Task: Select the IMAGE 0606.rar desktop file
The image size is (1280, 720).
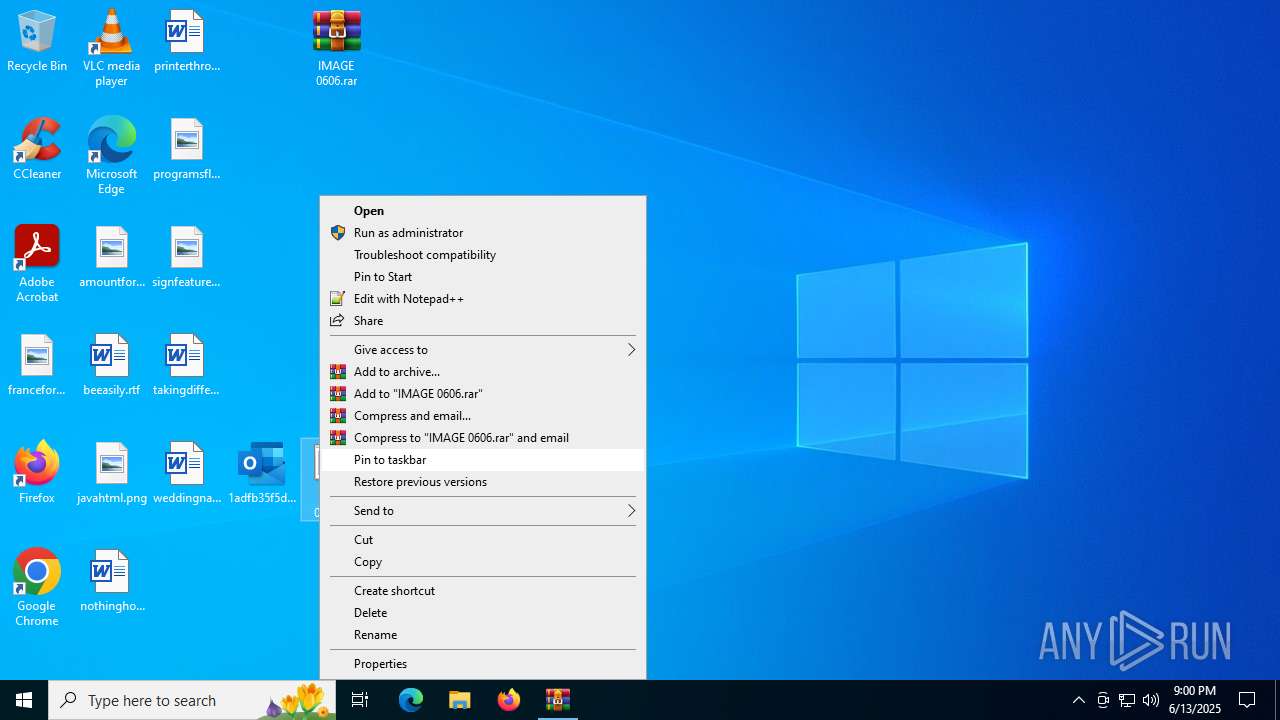Action: tap(336, 48)
